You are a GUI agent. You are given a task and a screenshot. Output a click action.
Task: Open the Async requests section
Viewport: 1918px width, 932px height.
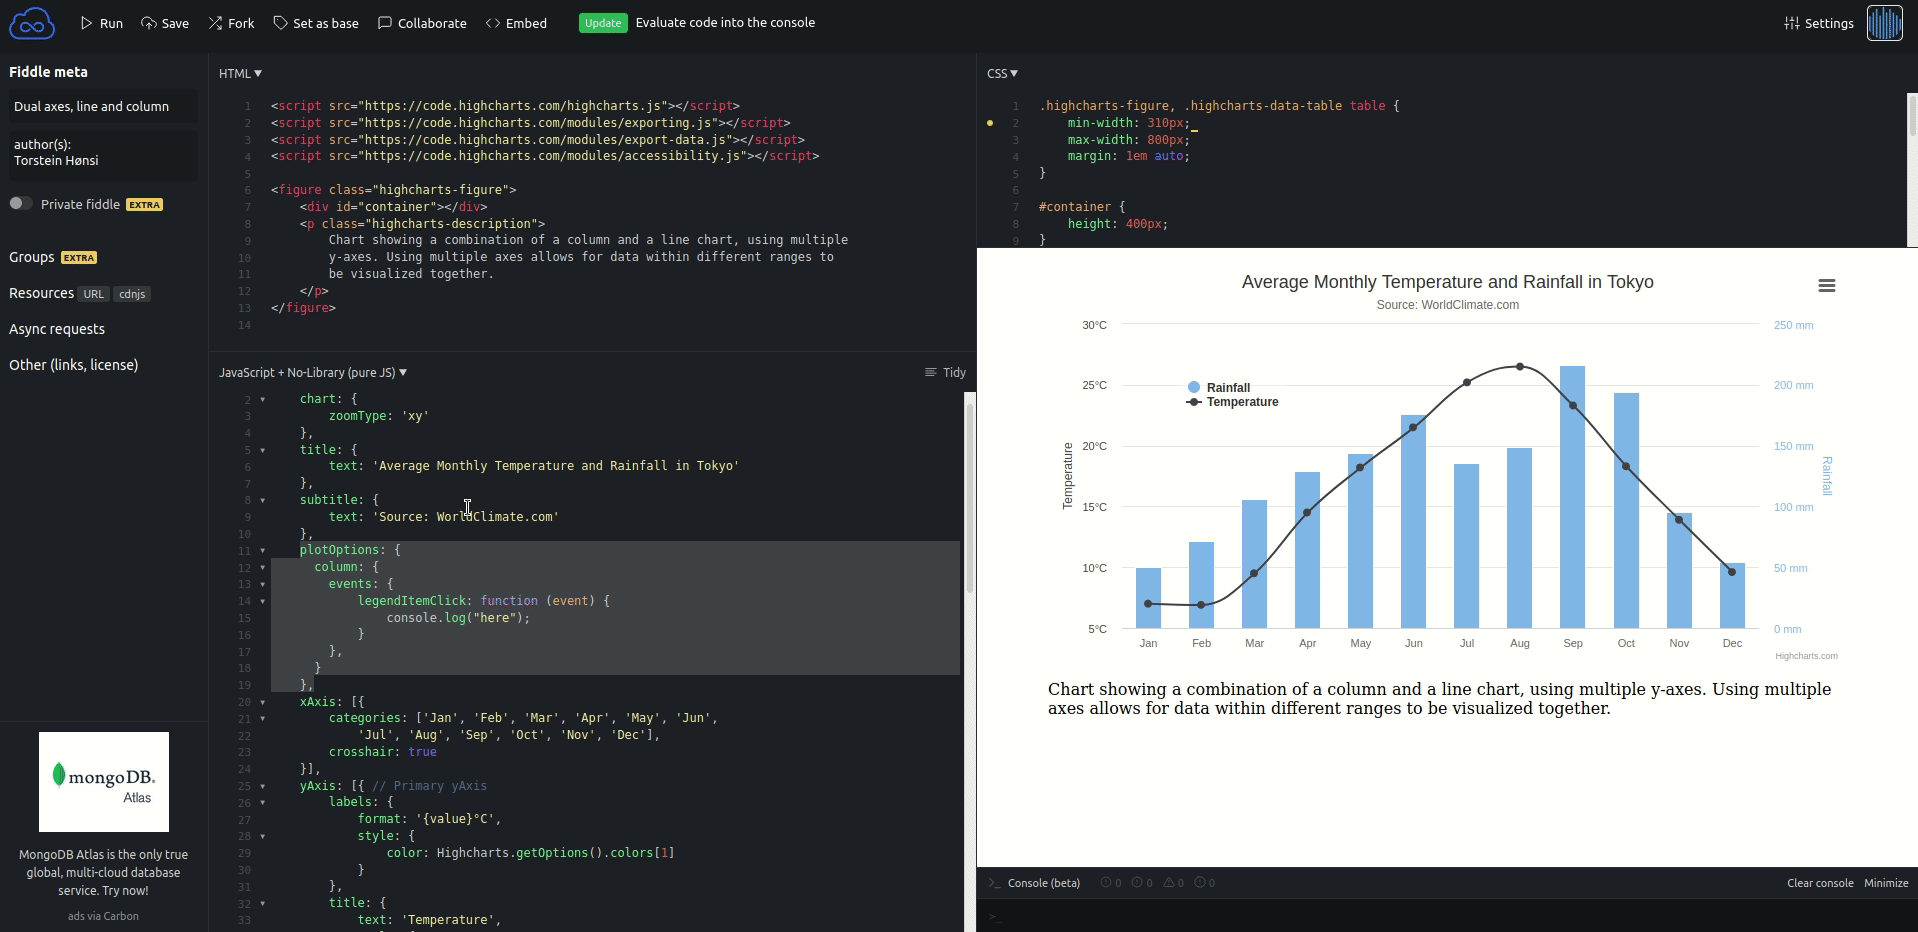tap(57, 329)
